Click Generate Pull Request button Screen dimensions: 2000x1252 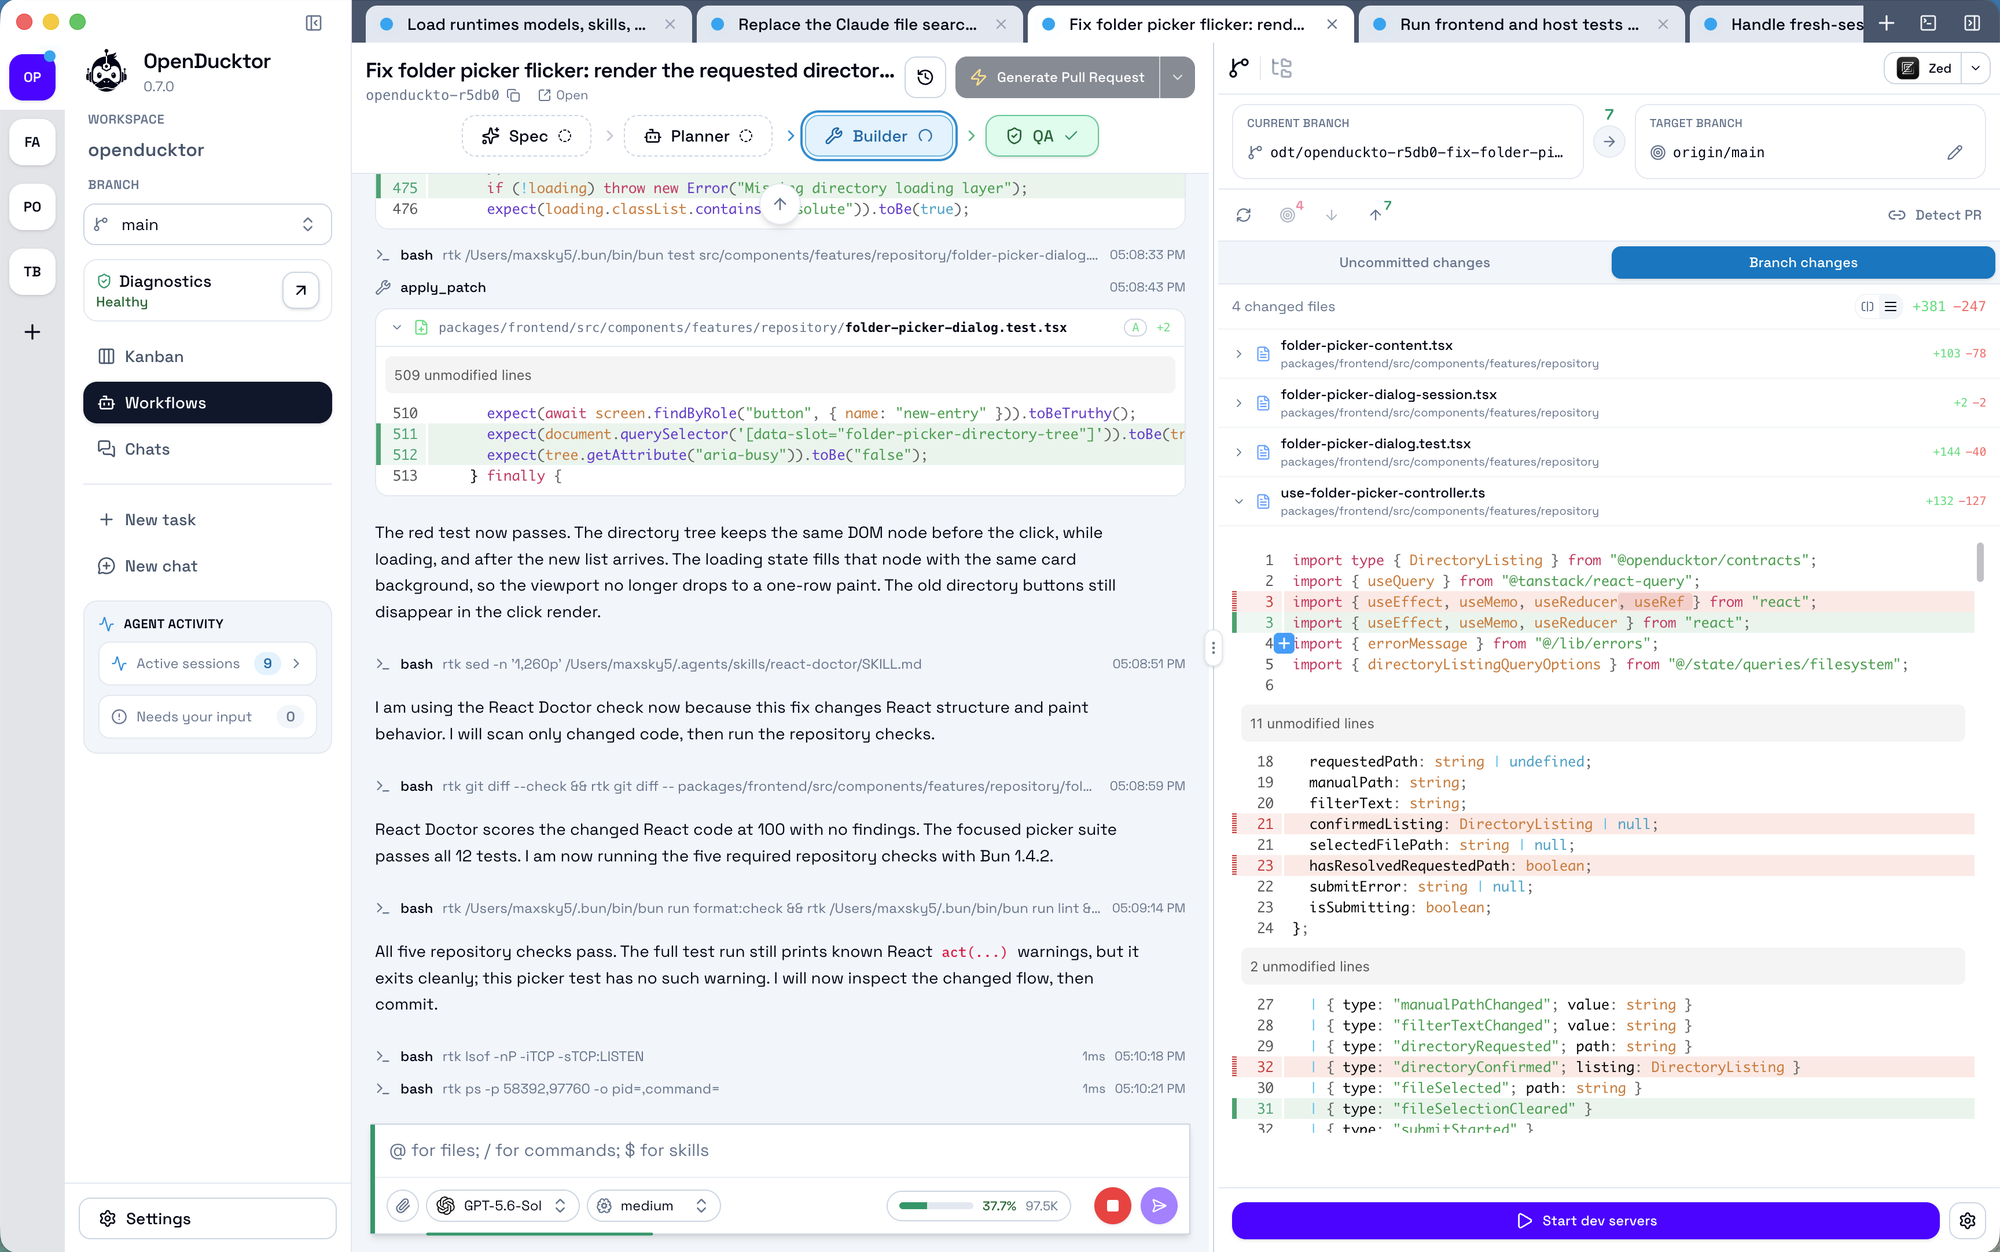tap(1058, 77)
